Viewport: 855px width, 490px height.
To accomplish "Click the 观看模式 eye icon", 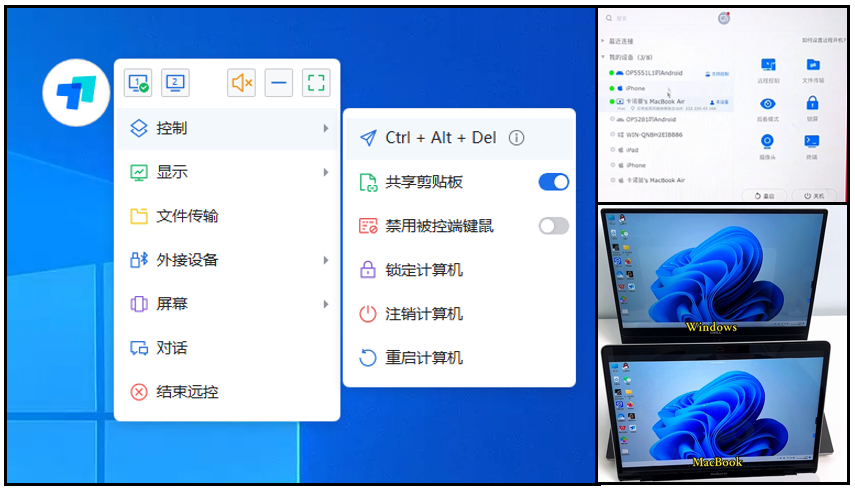I will click(x=768, y=106).
